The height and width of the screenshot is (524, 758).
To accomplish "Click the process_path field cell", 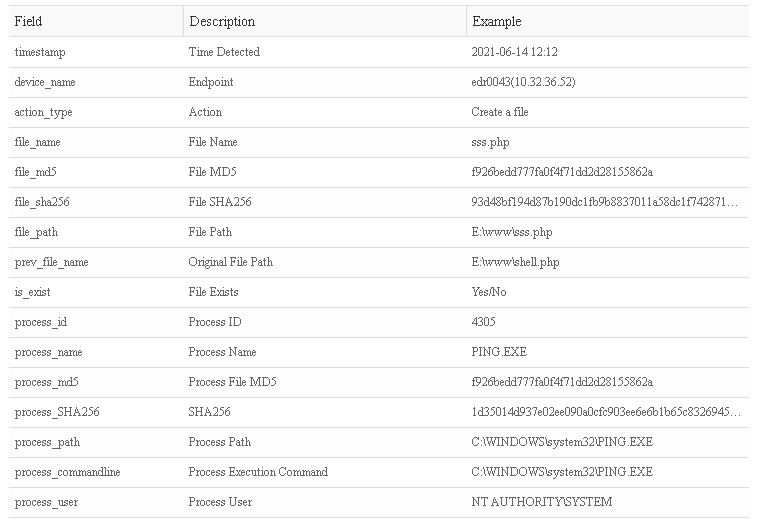I will [x=47, y=442].
